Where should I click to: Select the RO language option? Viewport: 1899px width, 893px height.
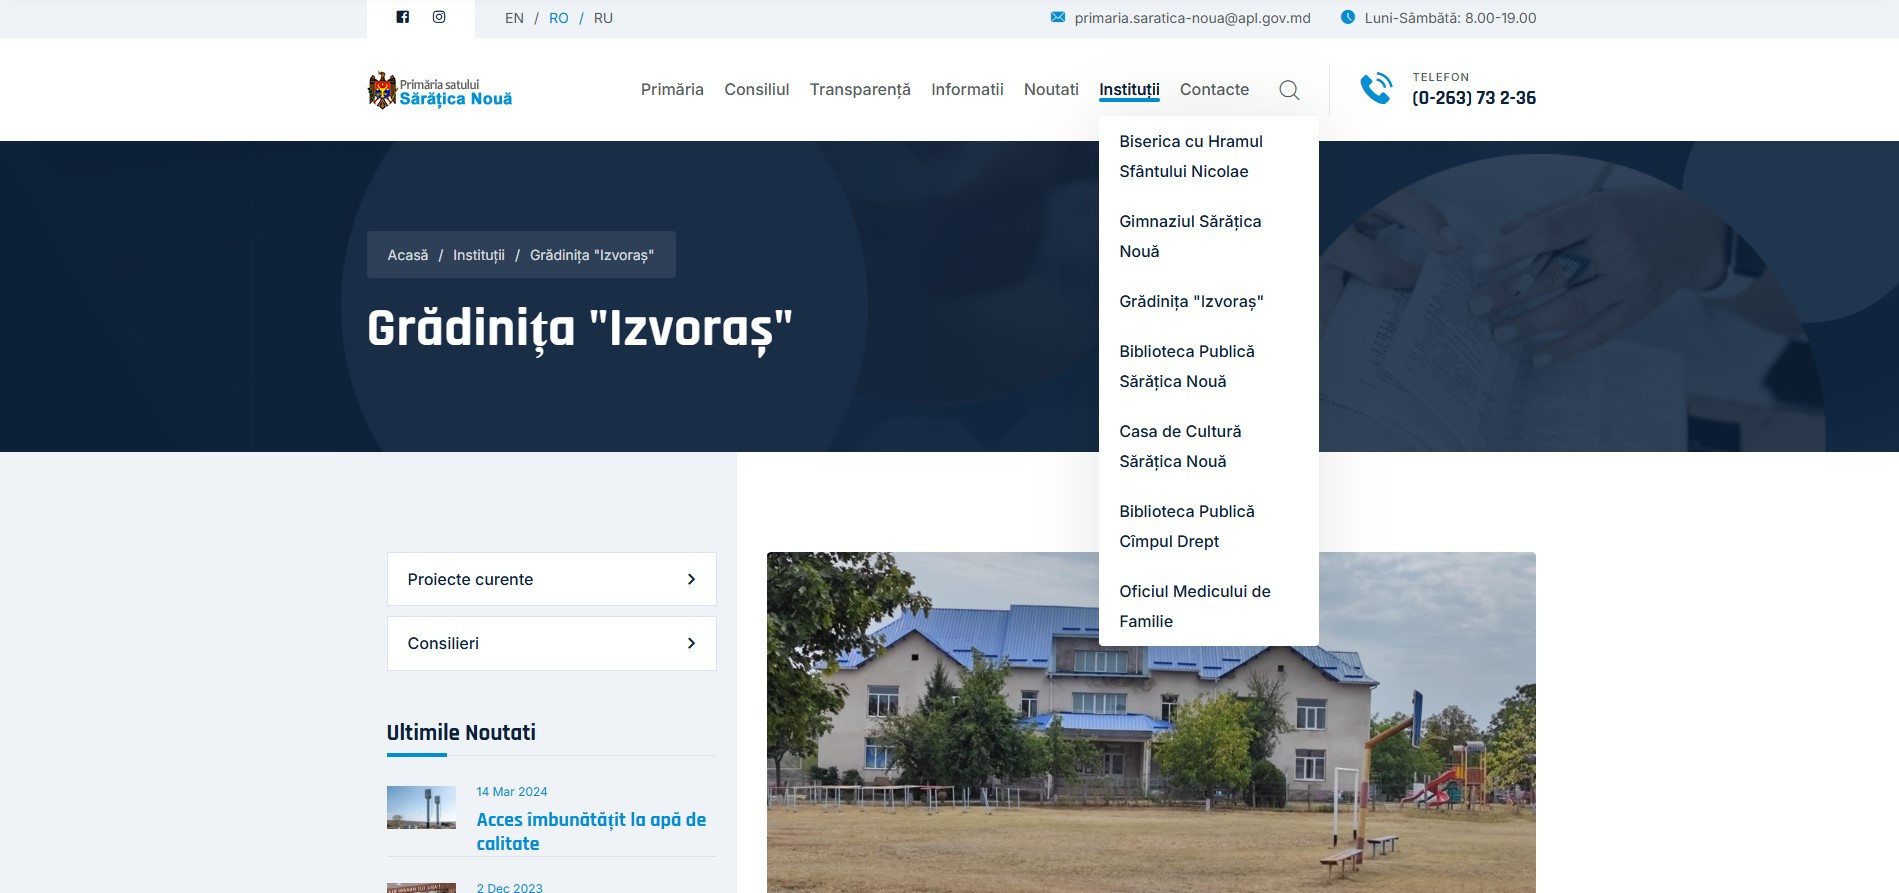(558, 18)
